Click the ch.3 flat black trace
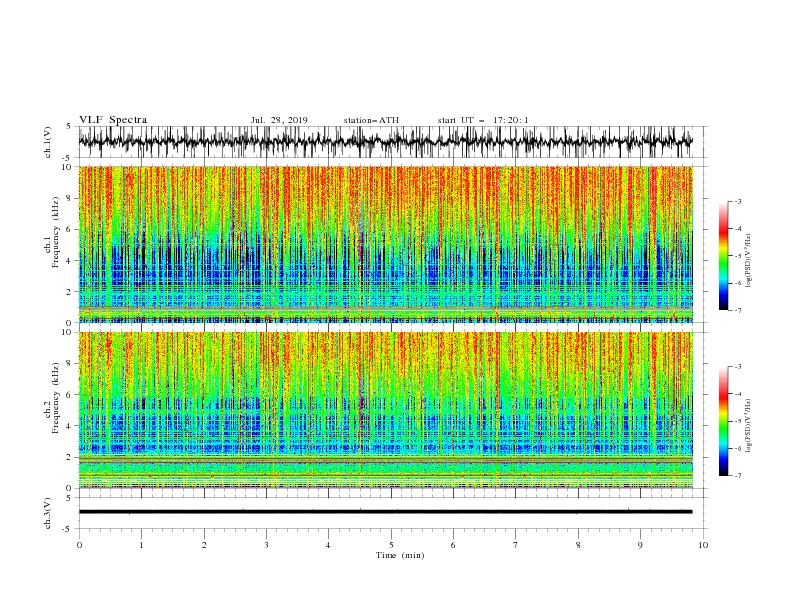792x612 pixels. coord(385,512)
